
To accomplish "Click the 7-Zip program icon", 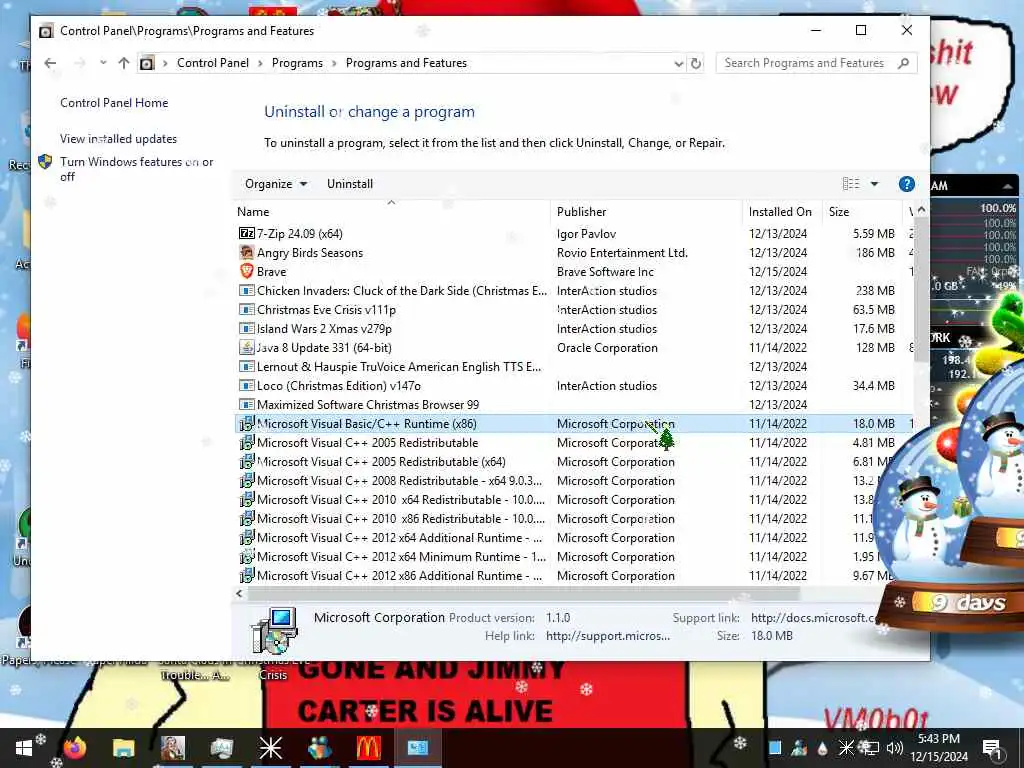I will pos(246,233).
